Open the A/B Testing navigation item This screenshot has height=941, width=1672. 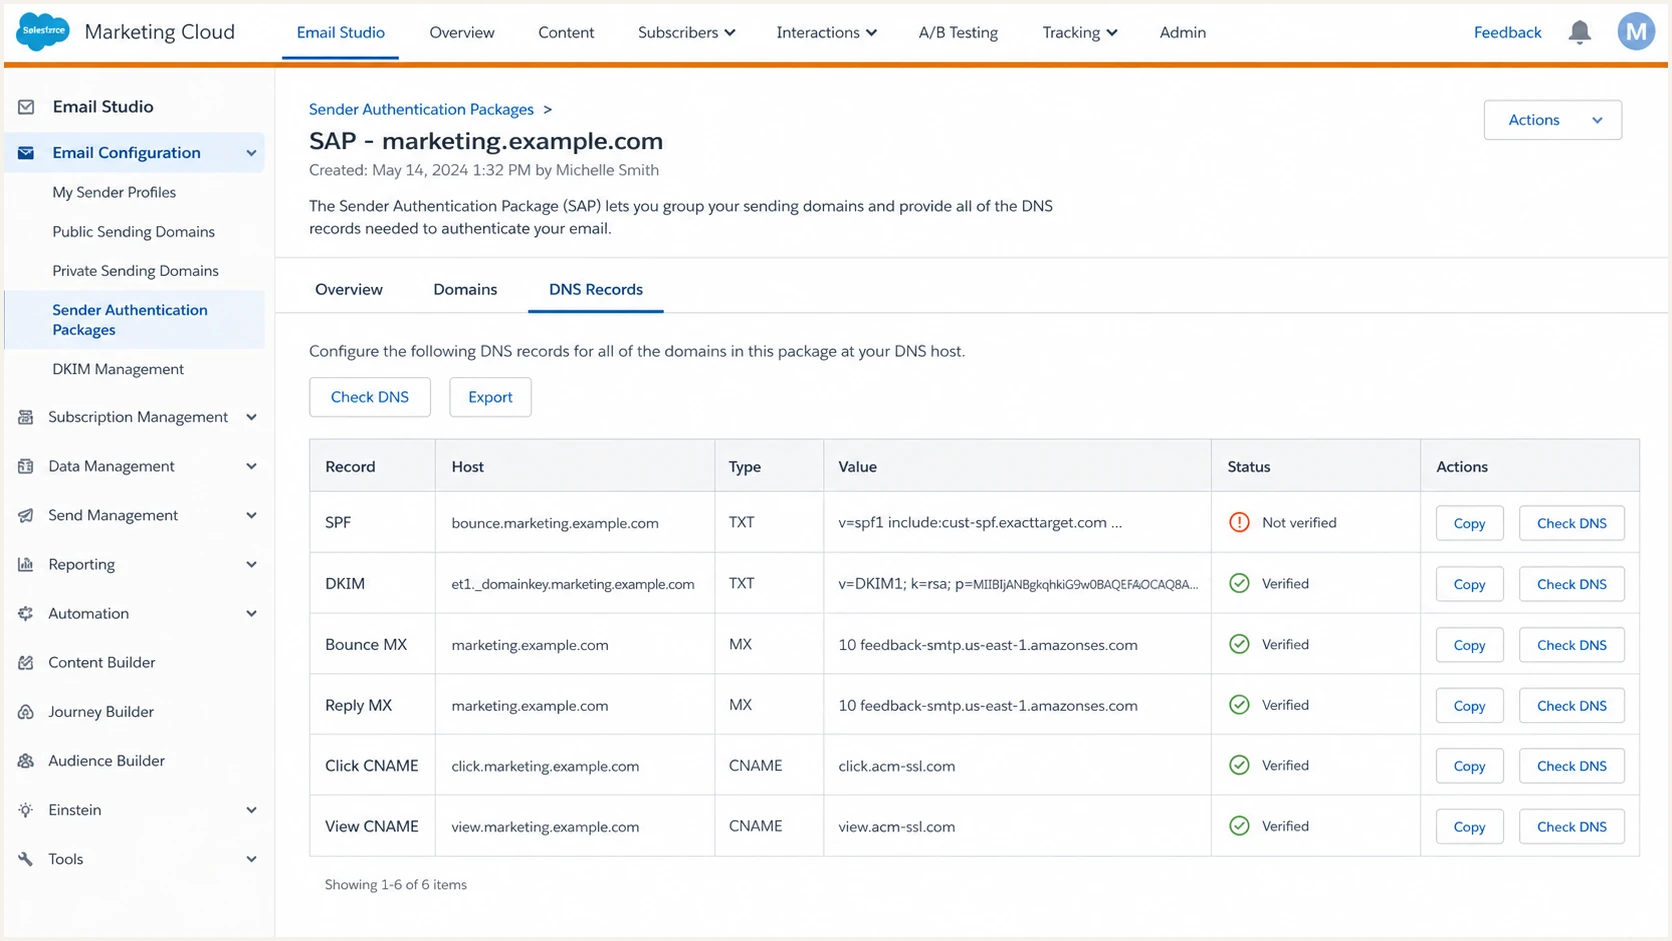coord(958,32)
